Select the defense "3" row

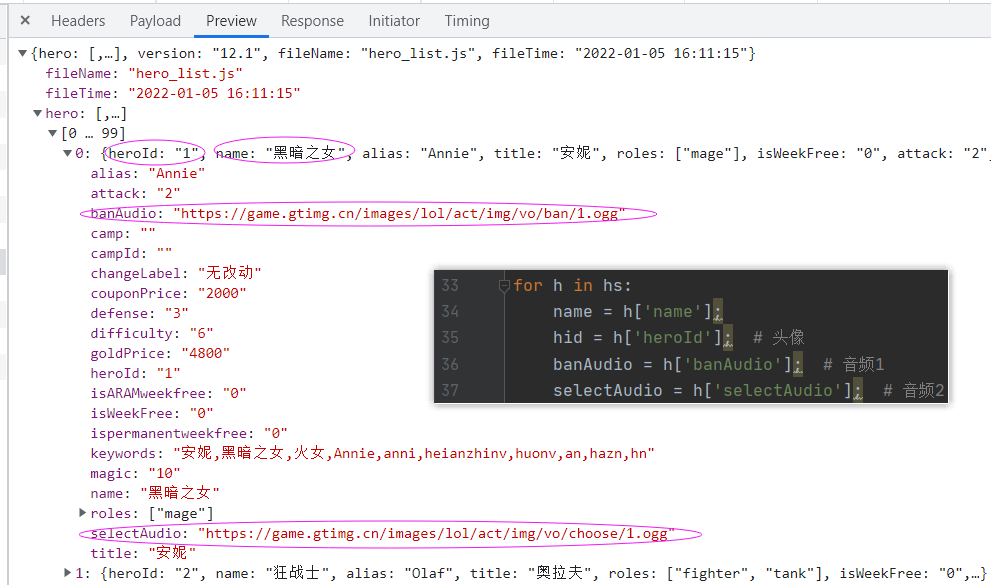pos(139,313)
